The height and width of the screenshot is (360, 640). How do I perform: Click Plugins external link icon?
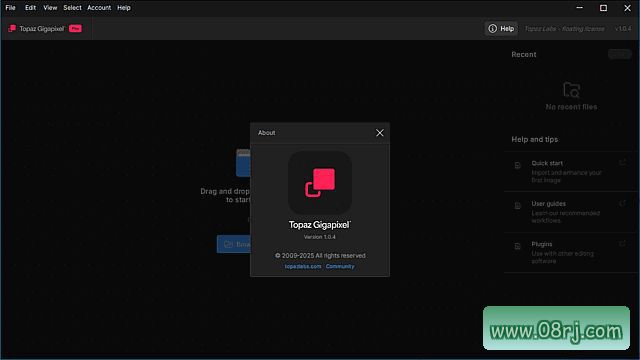(622, 243)
